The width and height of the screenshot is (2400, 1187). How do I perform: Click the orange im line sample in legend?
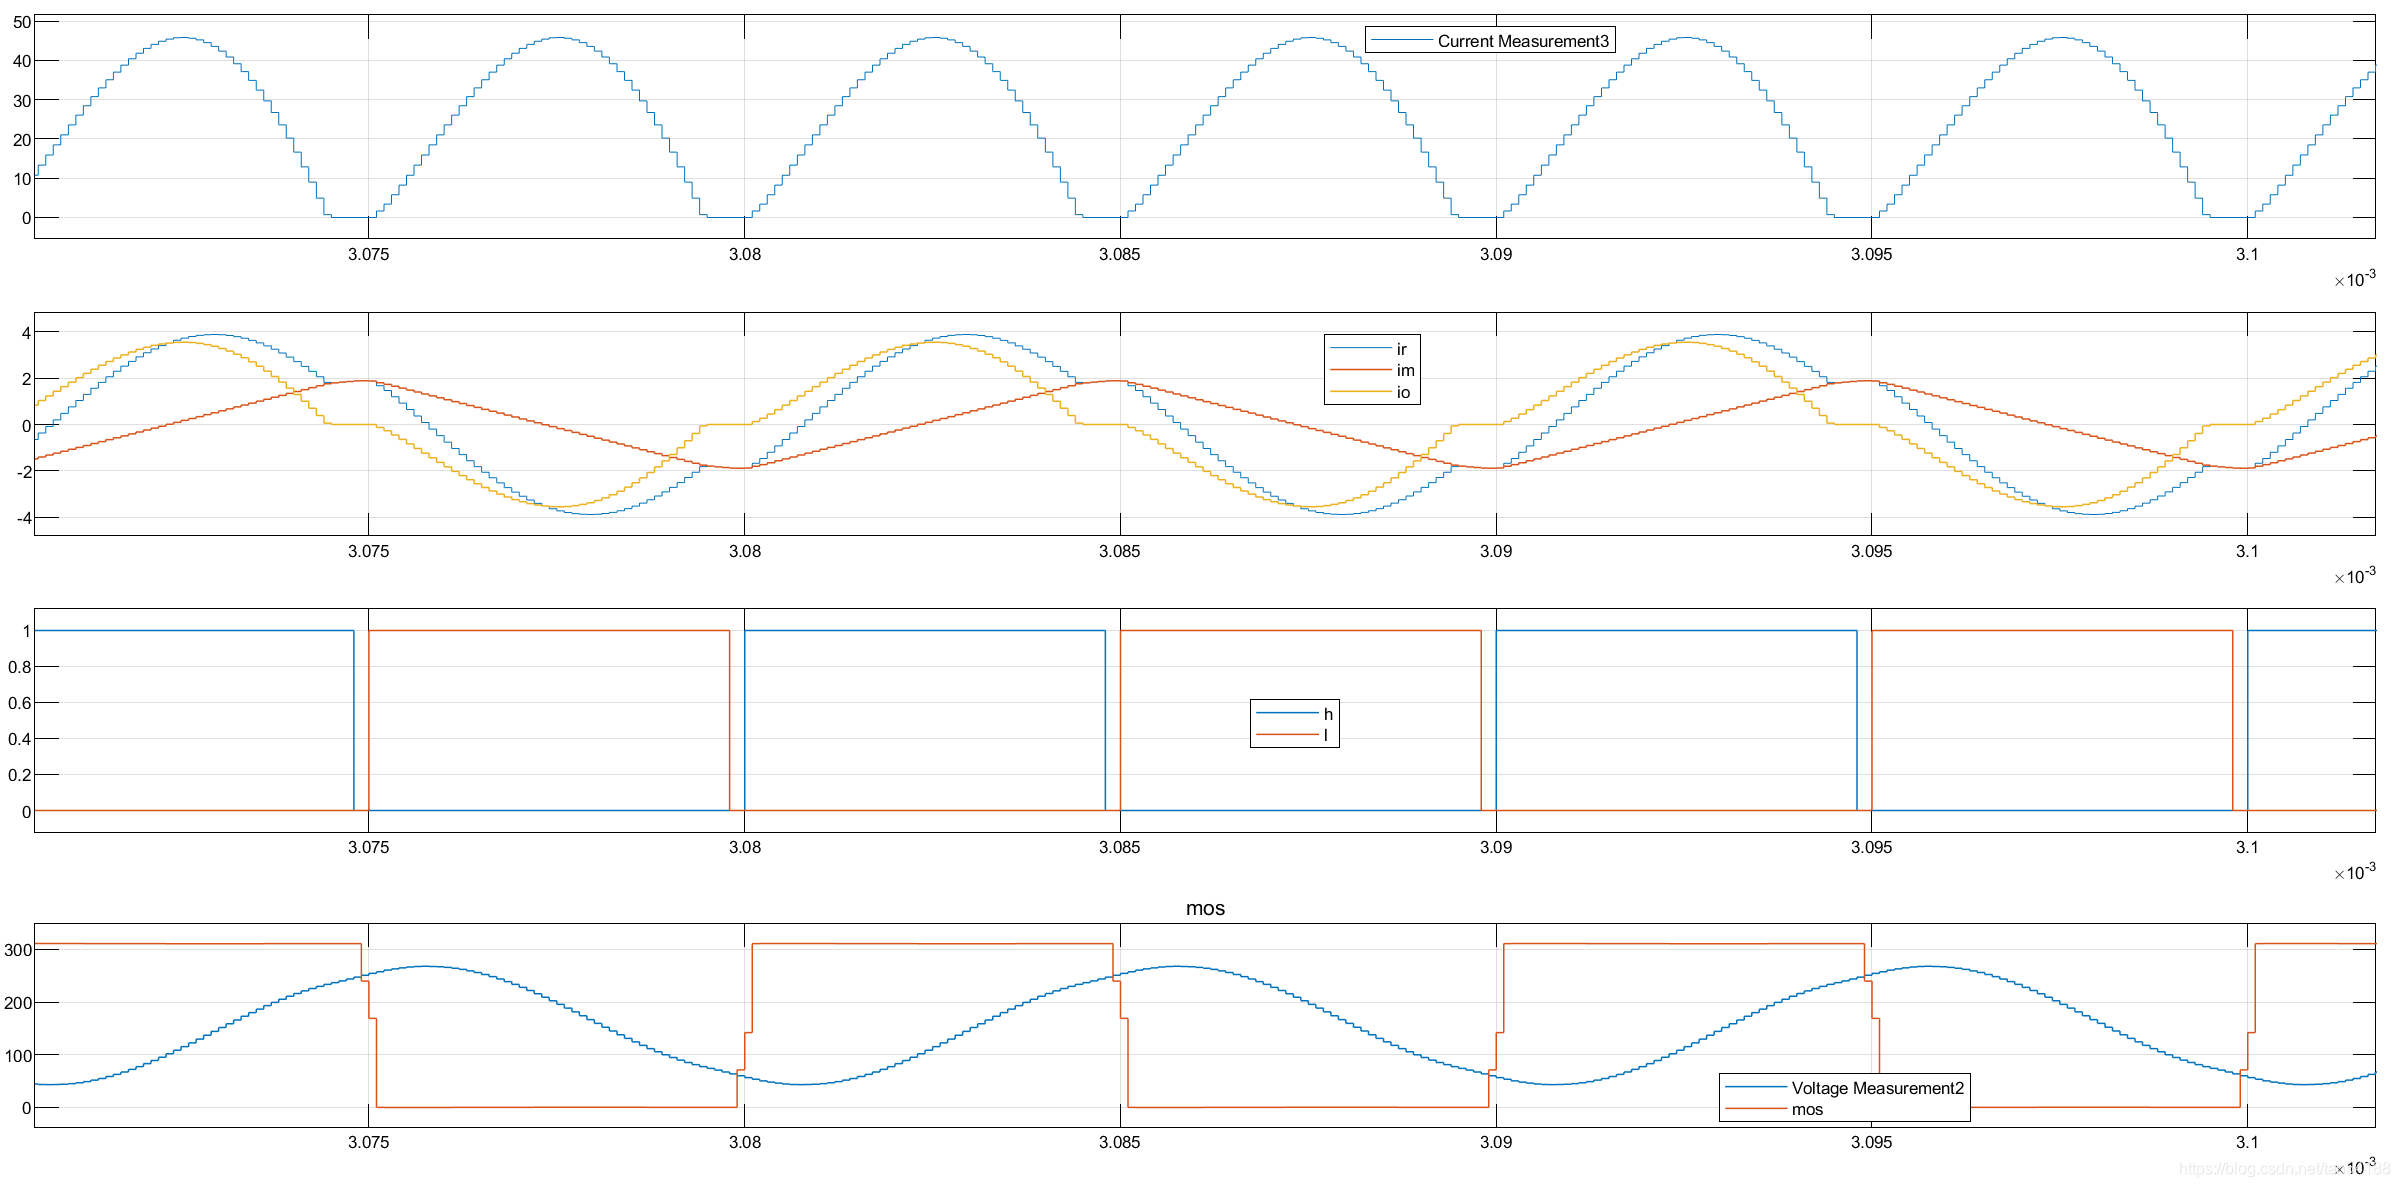[x=1360, y=370]
